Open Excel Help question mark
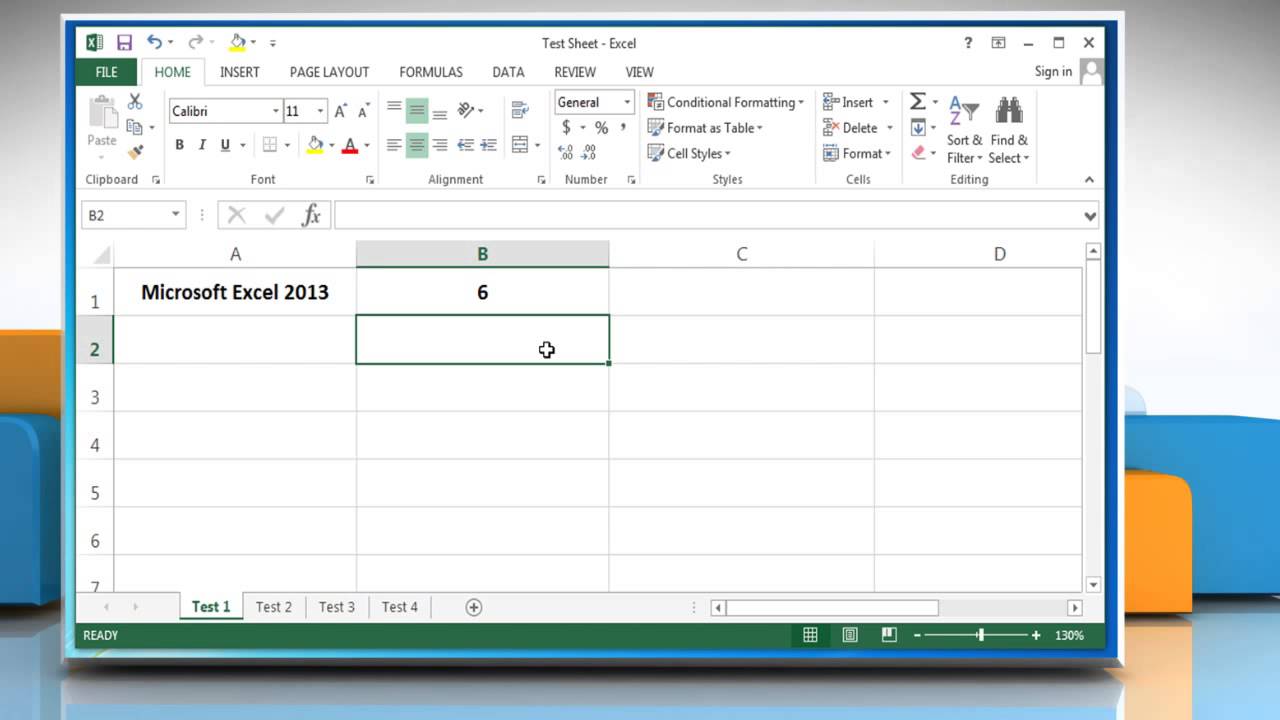This screenshot has width=1280, height=720. point(968,43)
